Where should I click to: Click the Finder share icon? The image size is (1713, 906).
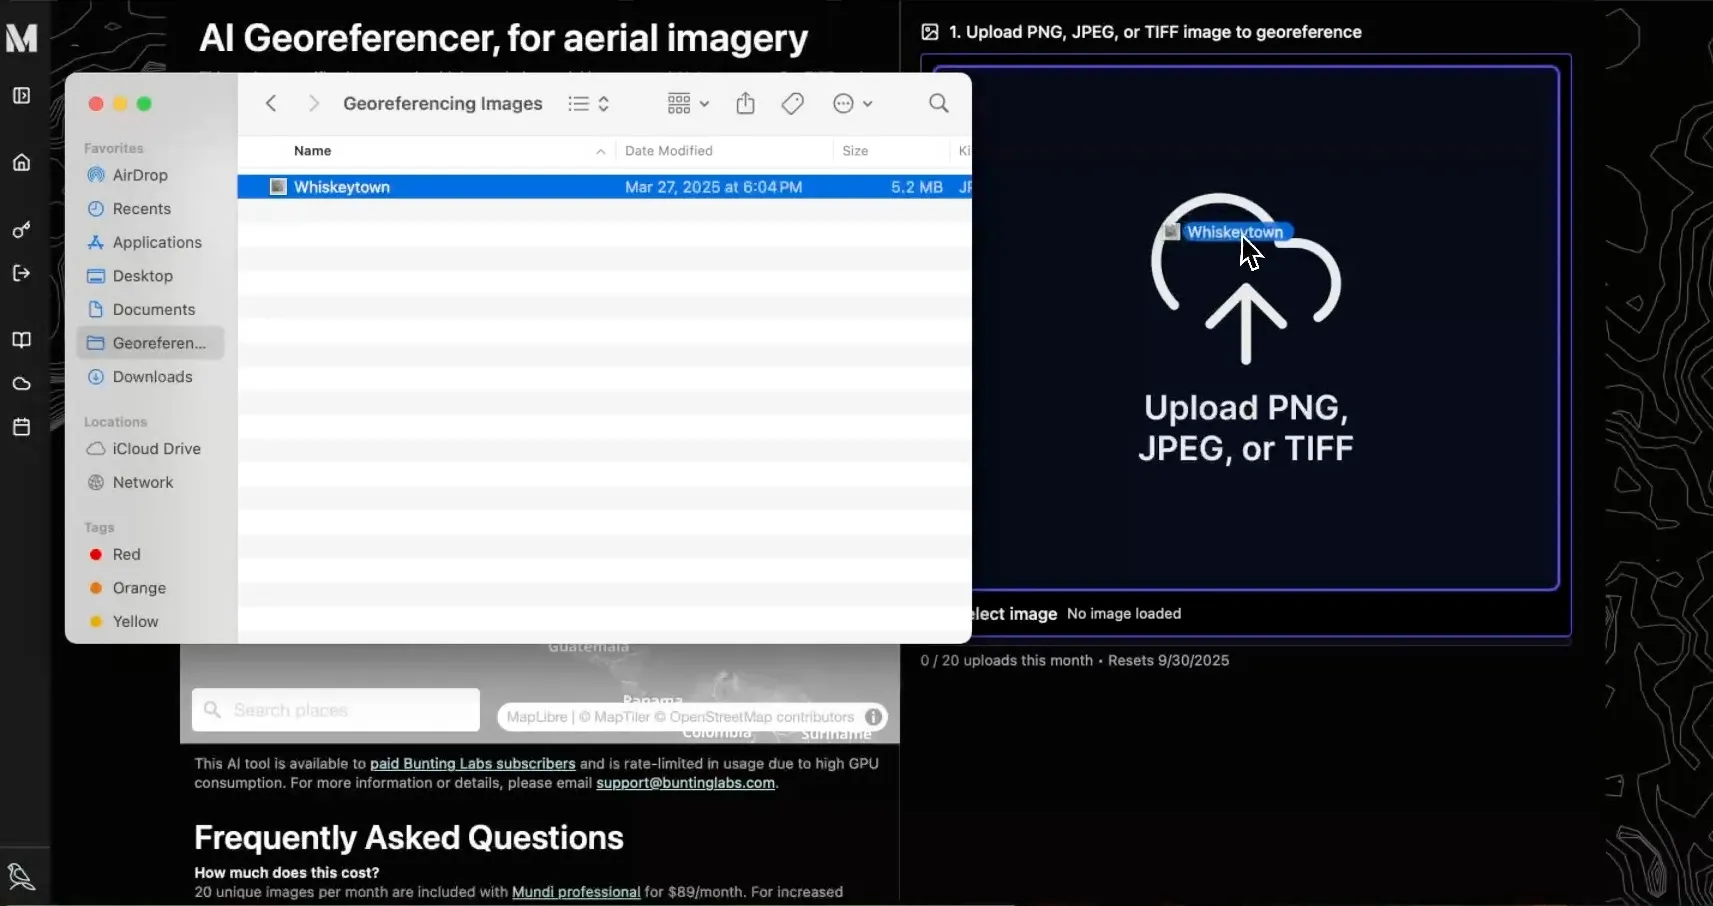(x=745, y=103)
